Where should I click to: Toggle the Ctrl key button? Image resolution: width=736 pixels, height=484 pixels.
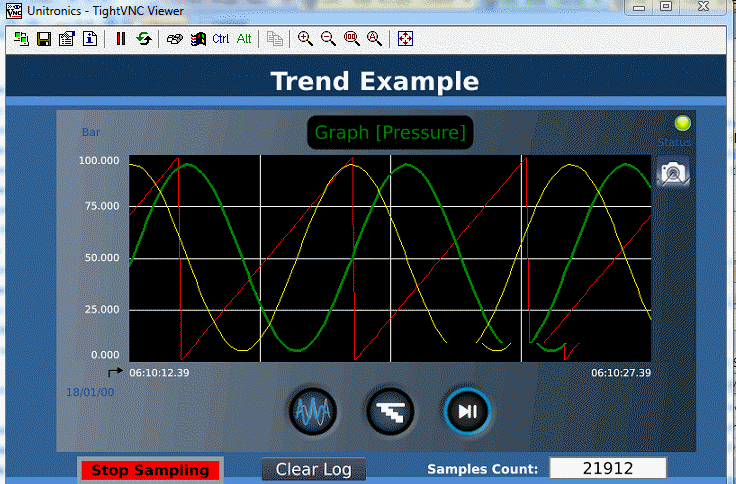point(221,39)
